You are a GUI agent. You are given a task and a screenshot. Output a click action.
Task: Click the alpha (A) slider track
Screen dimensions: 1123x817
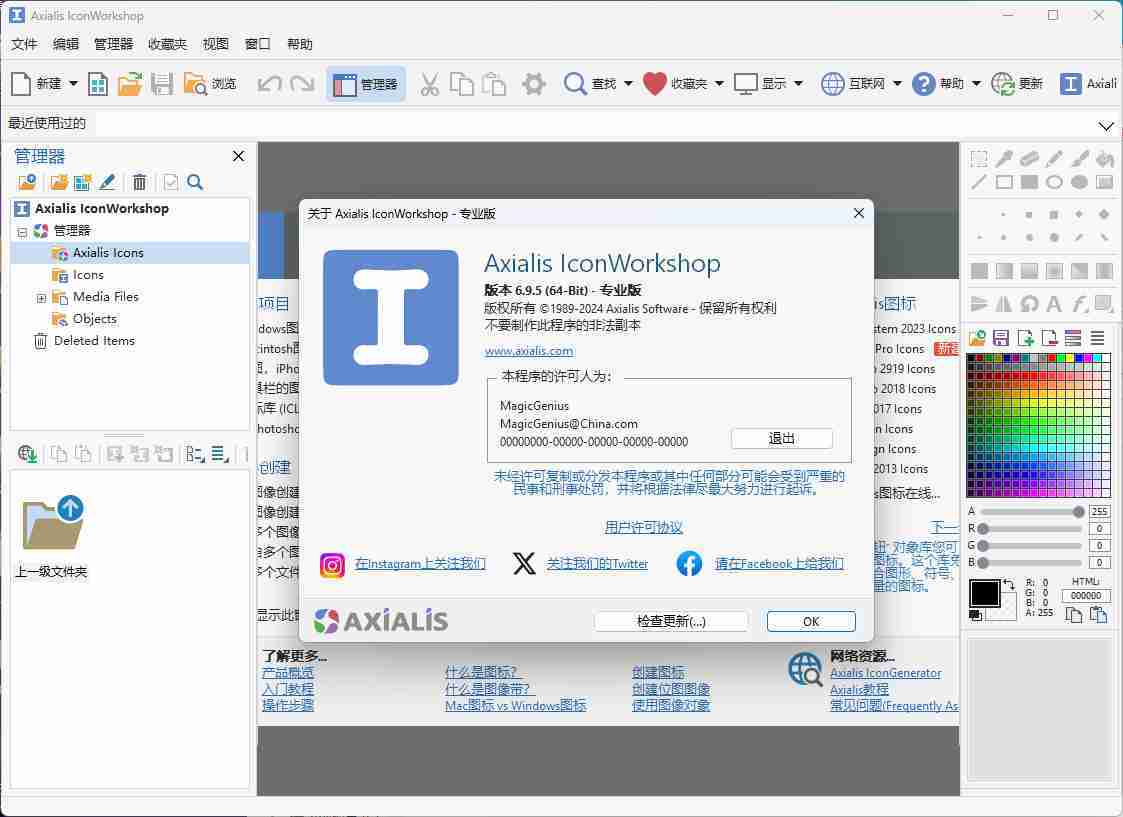pos(1030,512)
